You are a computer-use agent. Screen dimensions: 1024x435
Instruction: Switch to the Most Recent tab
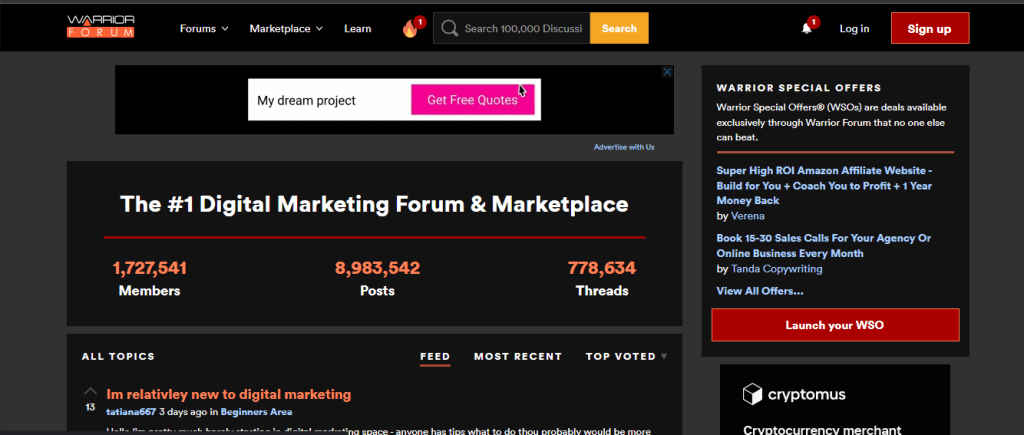[518, 356]
